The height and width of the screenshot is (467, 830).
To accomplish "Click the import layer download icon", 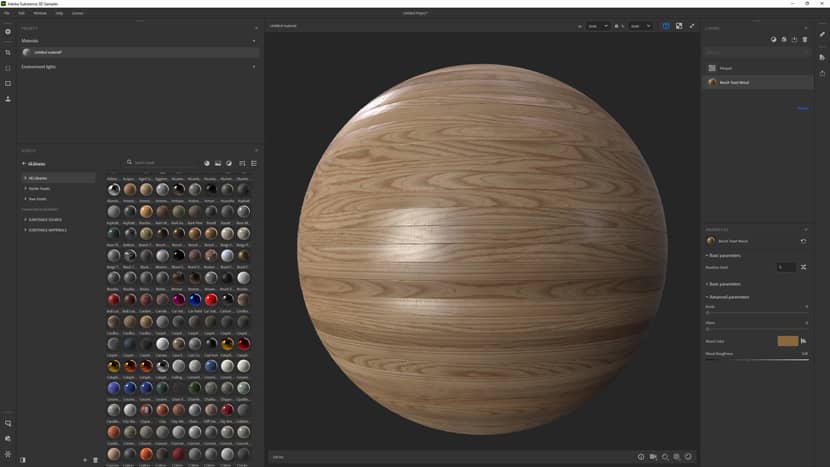I will pyautogui.click(x=795, y=40).
